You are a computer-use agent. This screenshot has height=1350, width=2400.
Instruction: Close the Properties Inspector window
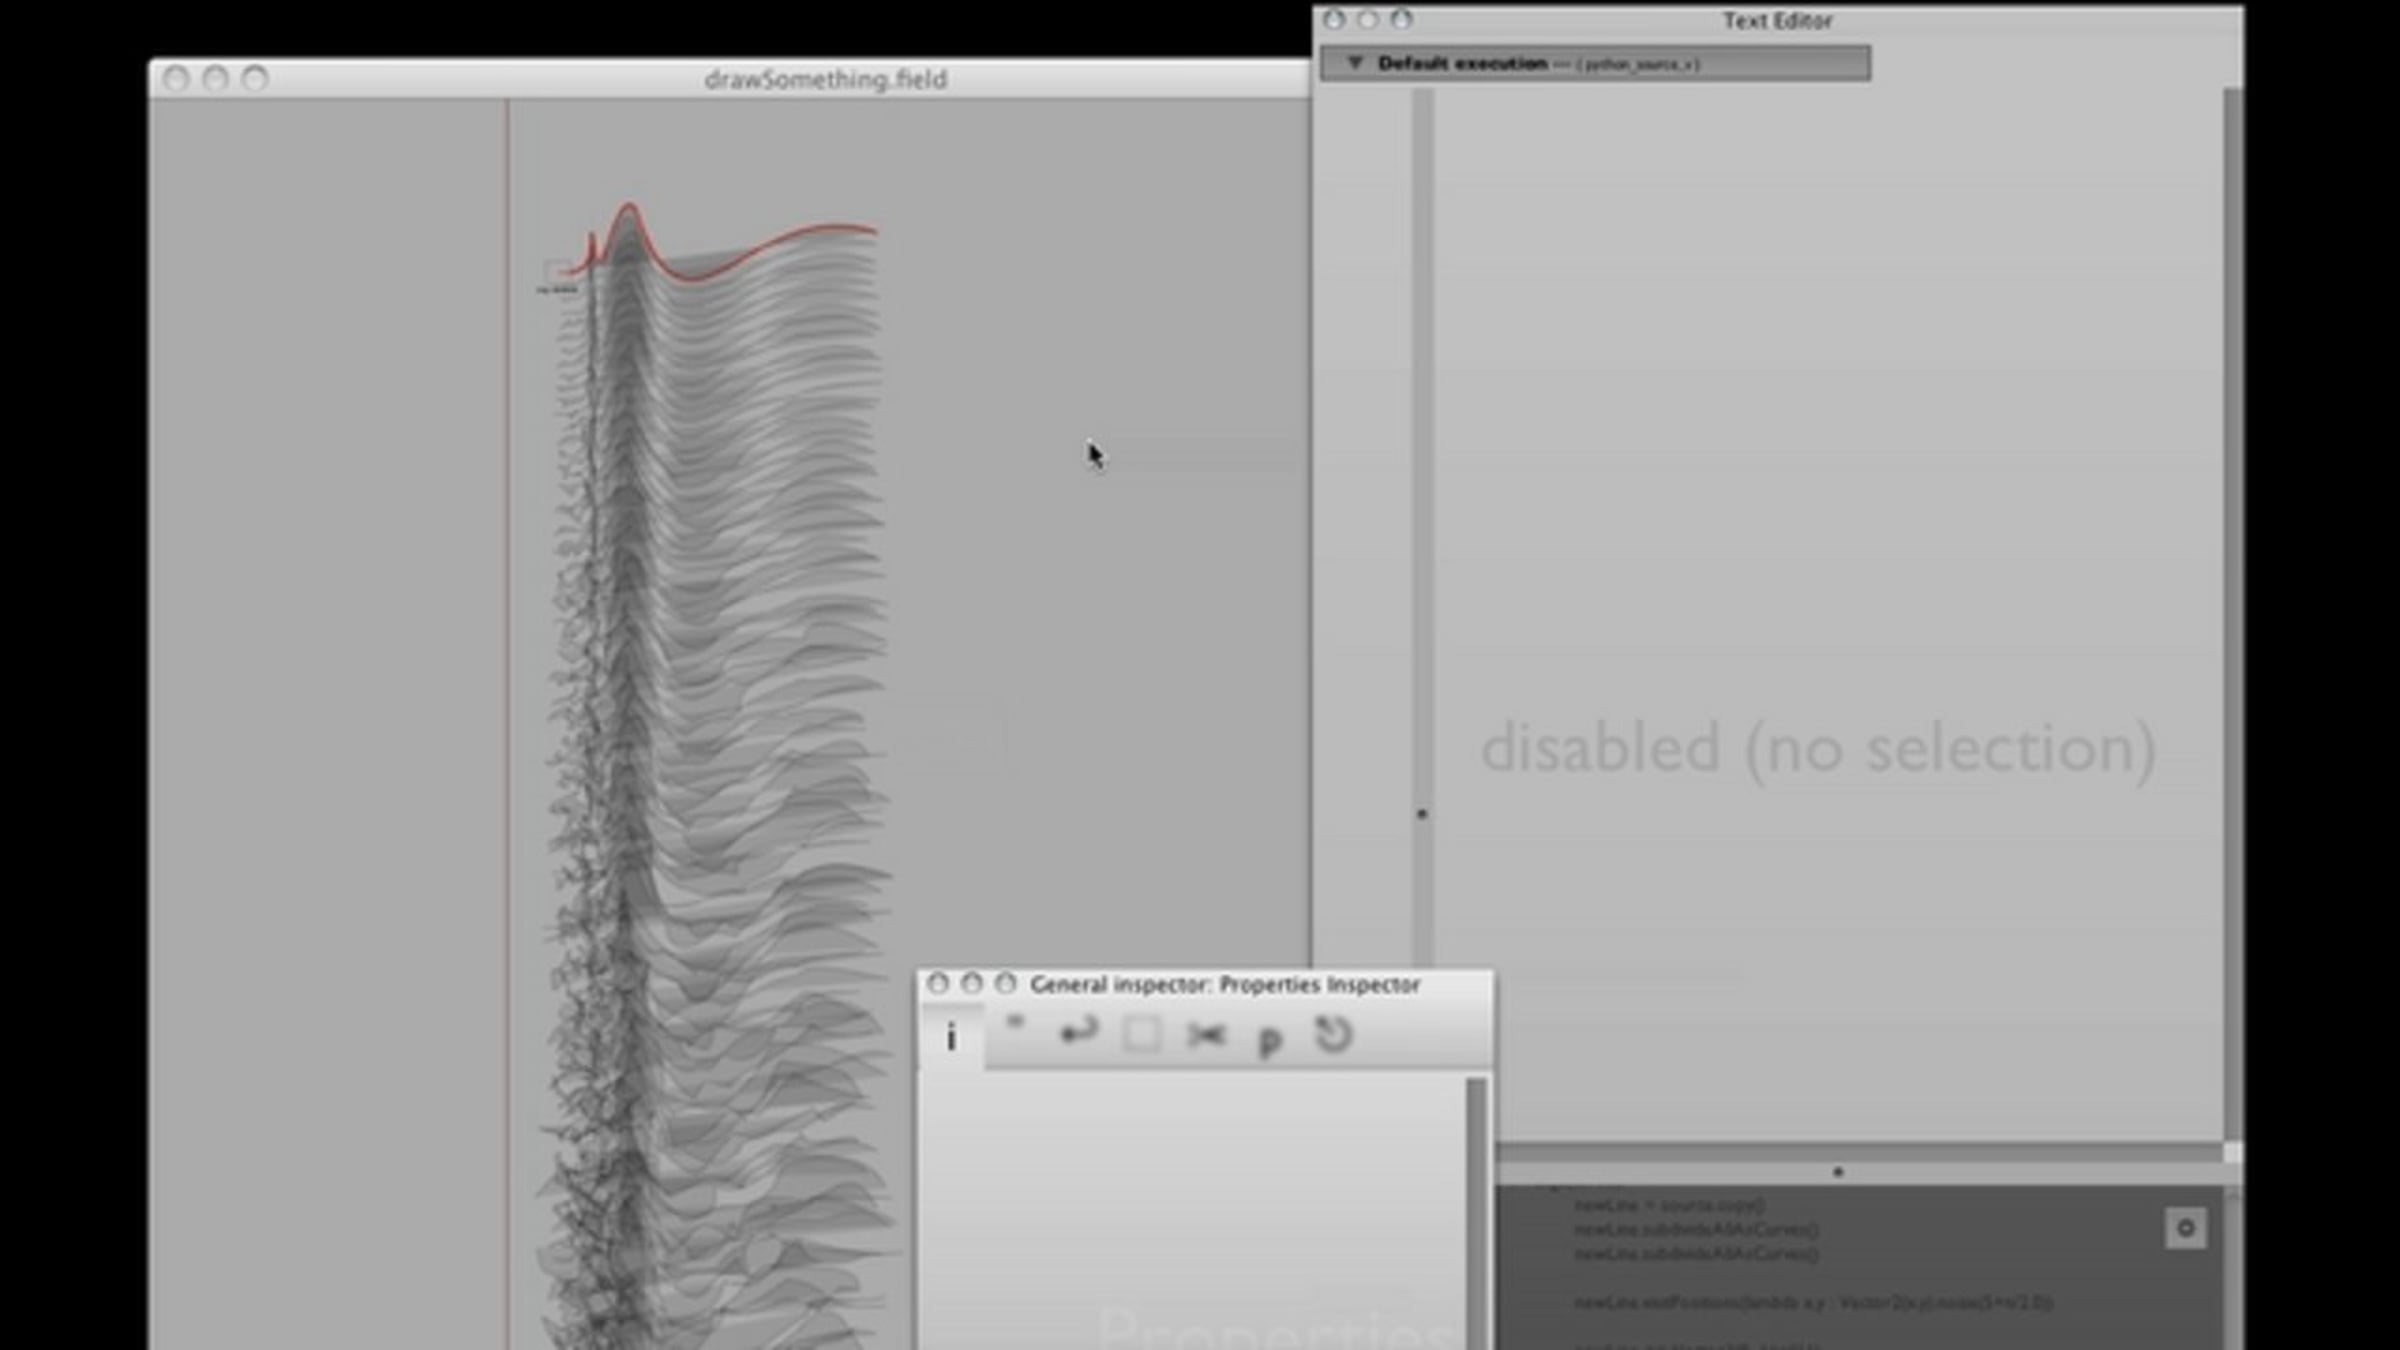[x=938, y=984]
